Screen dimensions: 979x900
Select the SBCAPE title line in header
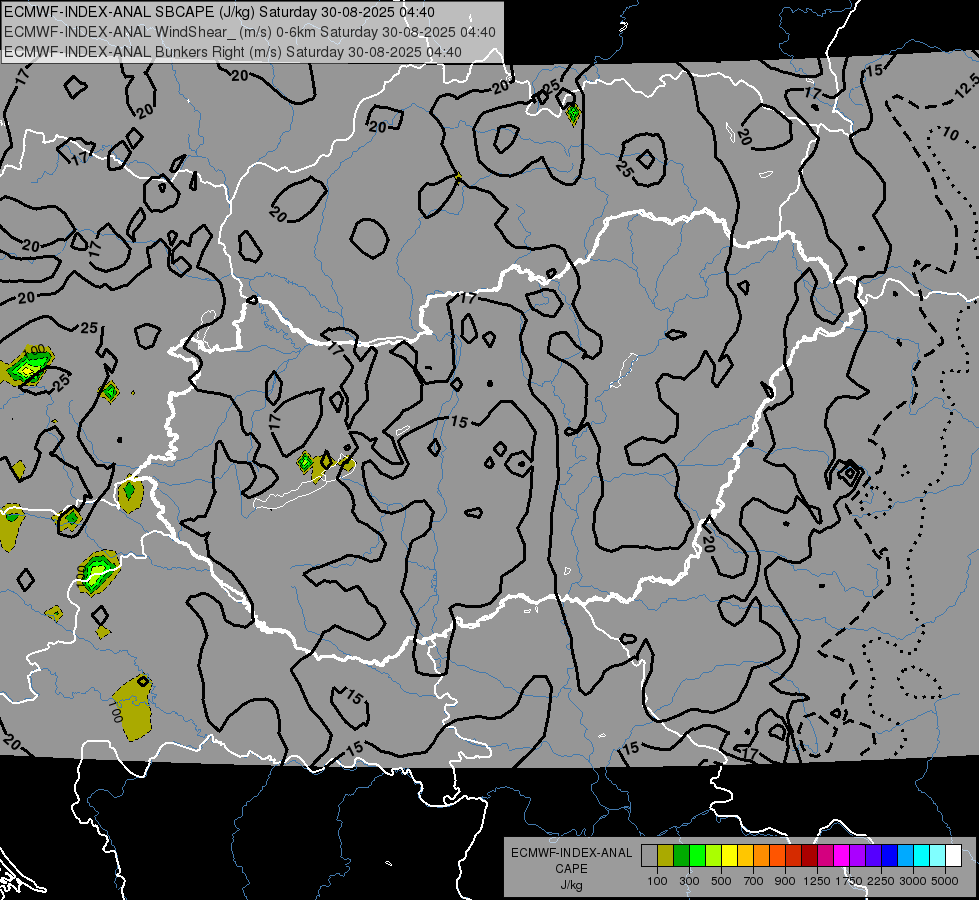pos(220,12)
